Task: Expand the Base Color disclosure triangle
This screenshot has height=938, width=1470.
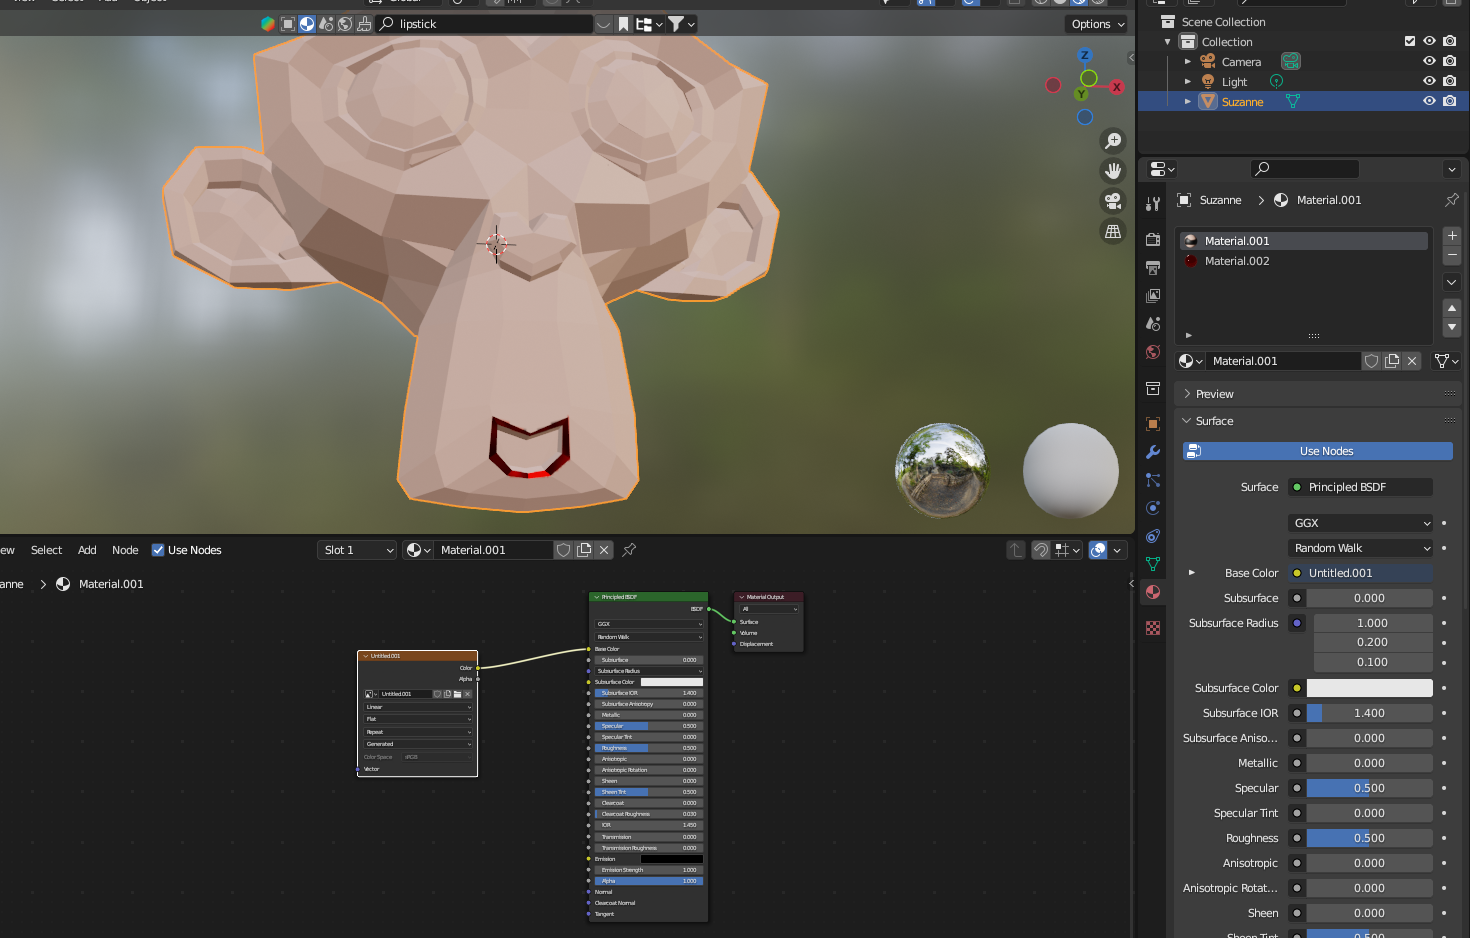Action: (1191, 573)
